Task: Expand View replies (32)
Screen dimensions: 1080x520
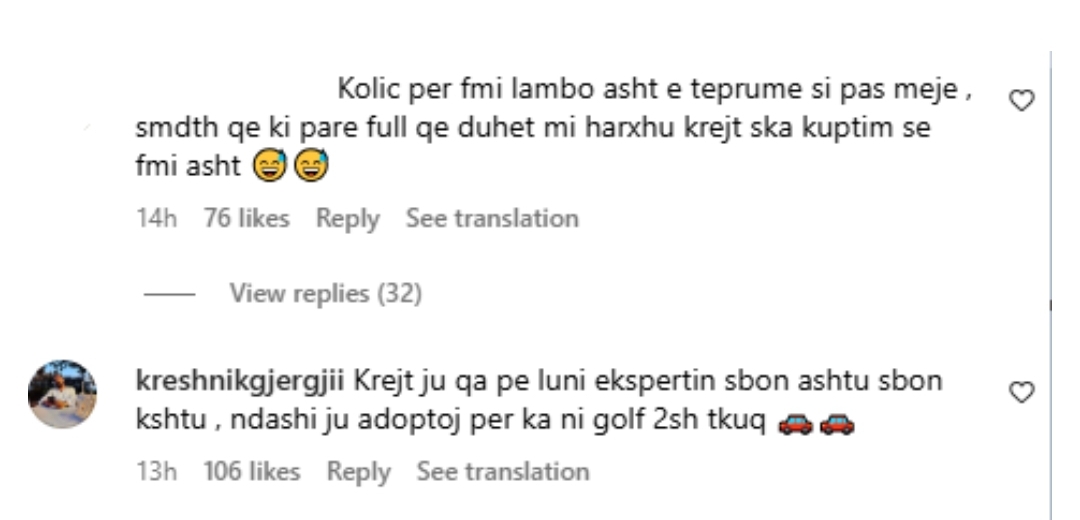Action: coord(325,293)
